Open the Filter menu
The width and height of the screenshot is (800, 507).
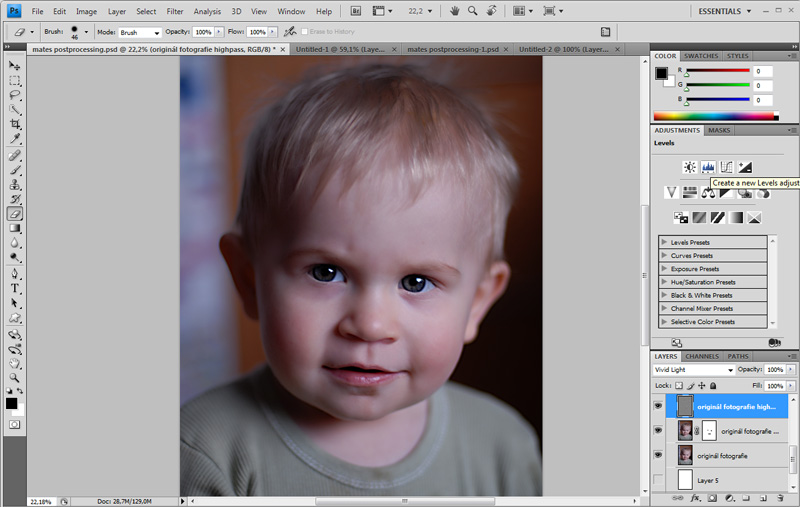(x=175, y=11)
